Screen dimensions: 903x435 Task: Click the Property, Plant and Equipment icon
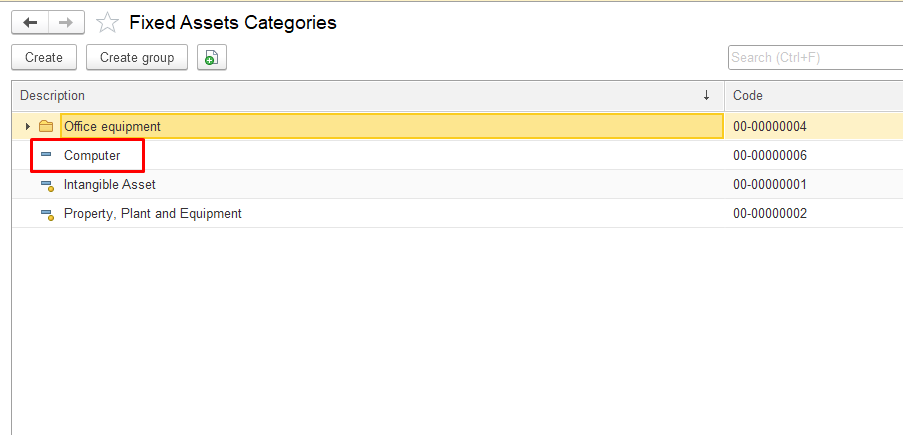(x=46, y=214)
